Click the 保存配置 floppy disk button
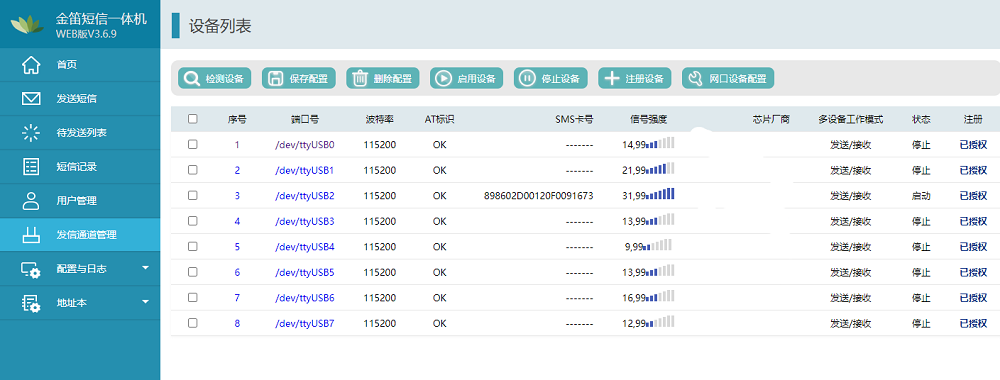Image resolution: width=1000 pixels, height=380 pixels. coord(298,78)
